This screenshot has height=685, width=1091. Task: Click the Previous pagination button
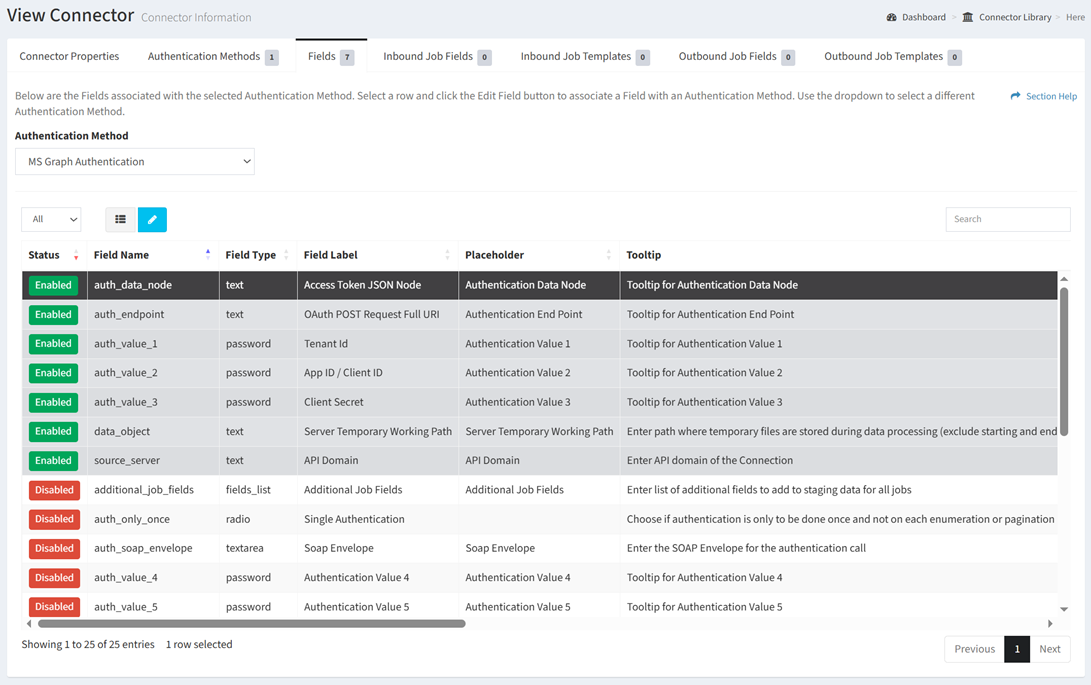click(x=974, y=649)
